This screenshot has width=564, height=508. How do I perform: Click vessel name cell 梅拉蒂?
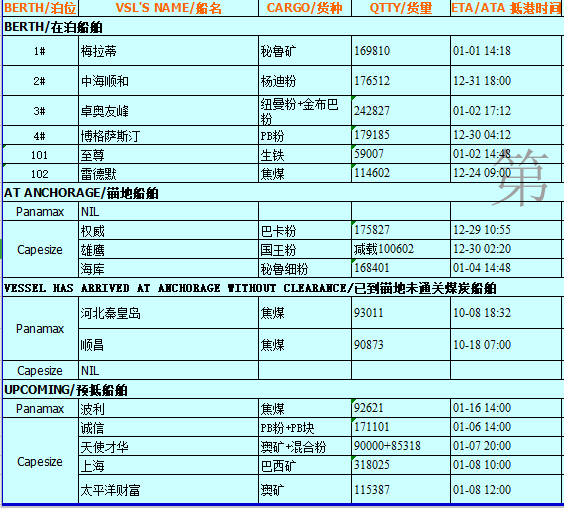pos(168,51)
